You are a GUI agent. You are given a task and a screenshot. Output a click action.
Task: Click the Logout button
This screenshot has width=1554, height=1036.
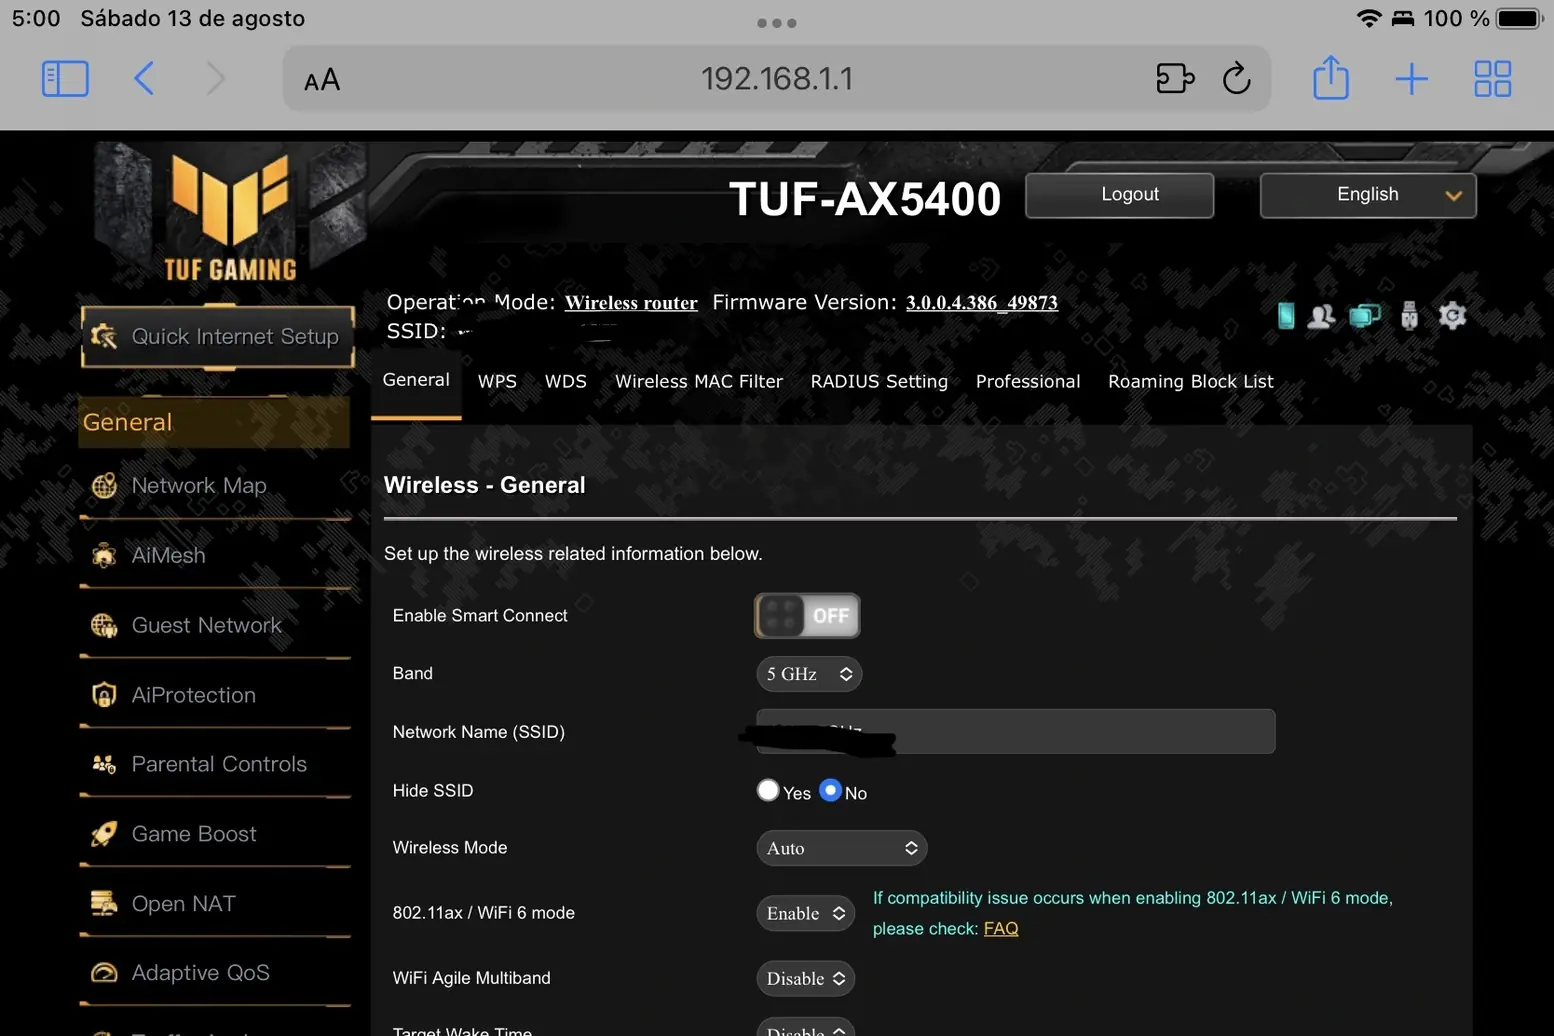pyautogui.click(x=1120, y=195)
